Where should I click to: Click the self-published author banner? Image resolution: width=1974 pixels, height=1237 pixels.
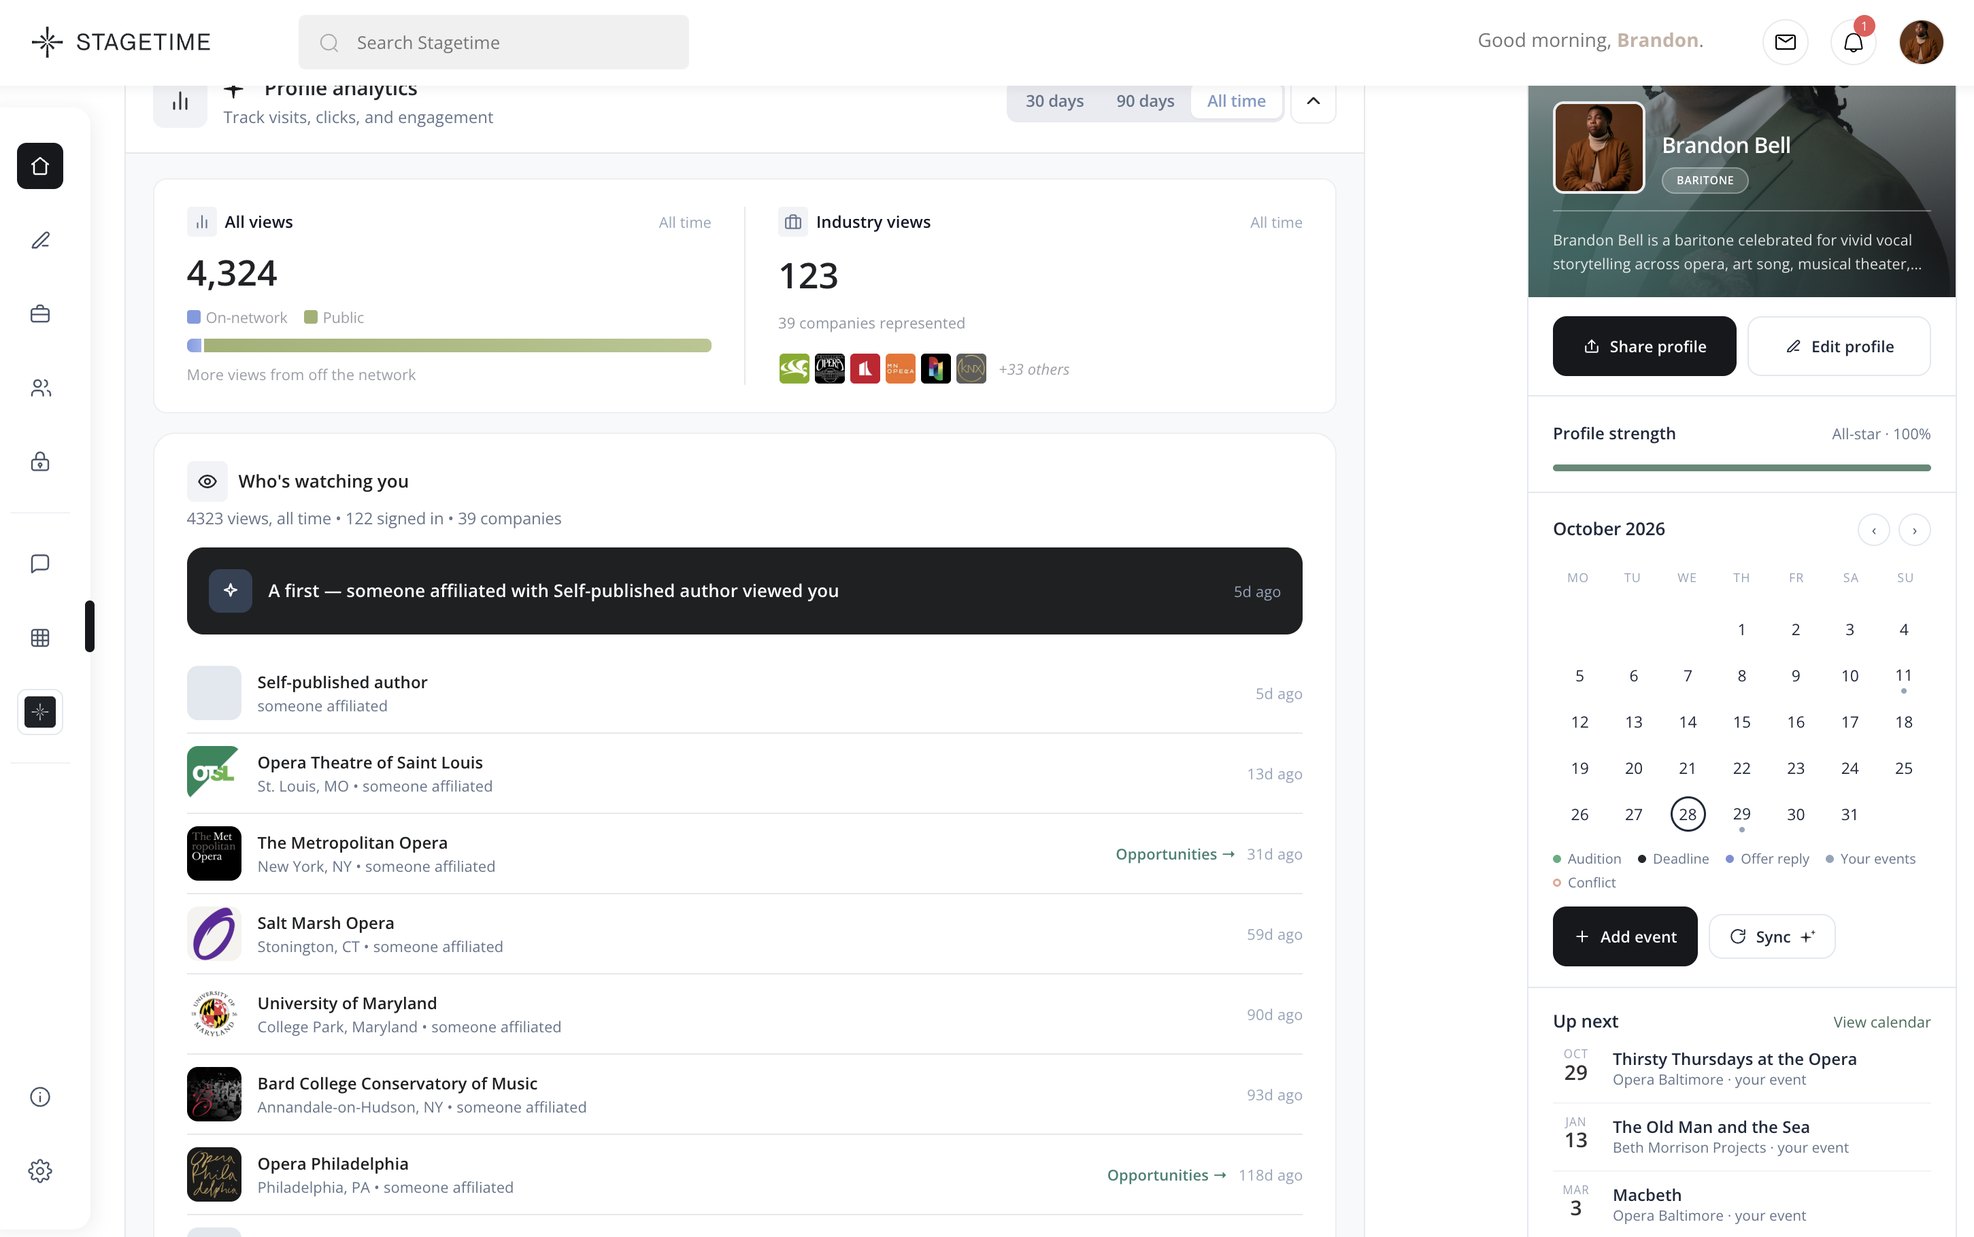744,591
